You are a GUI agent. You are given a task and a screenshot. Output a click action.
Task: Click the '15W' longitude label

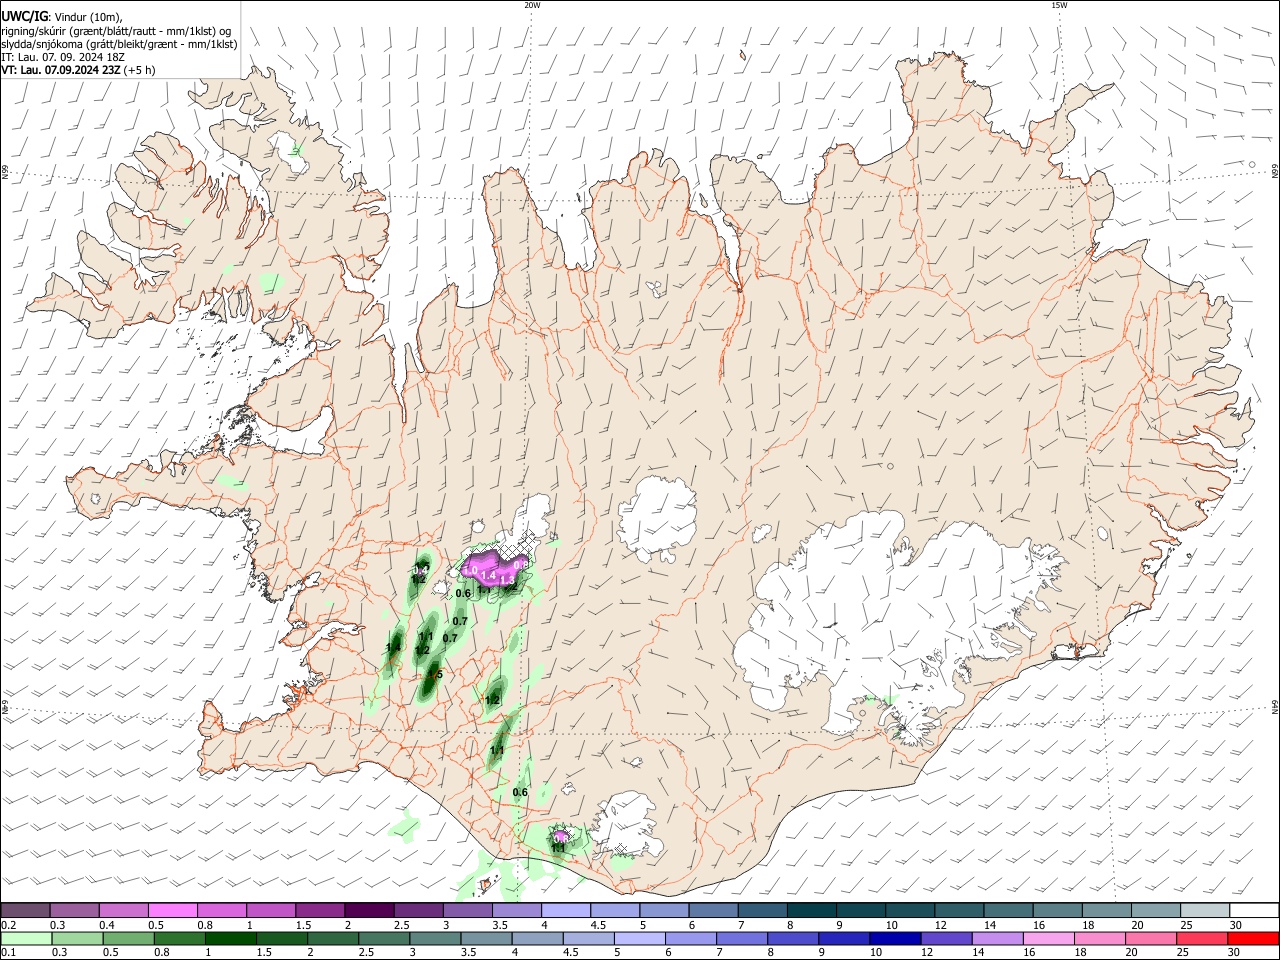(1058, 5)
